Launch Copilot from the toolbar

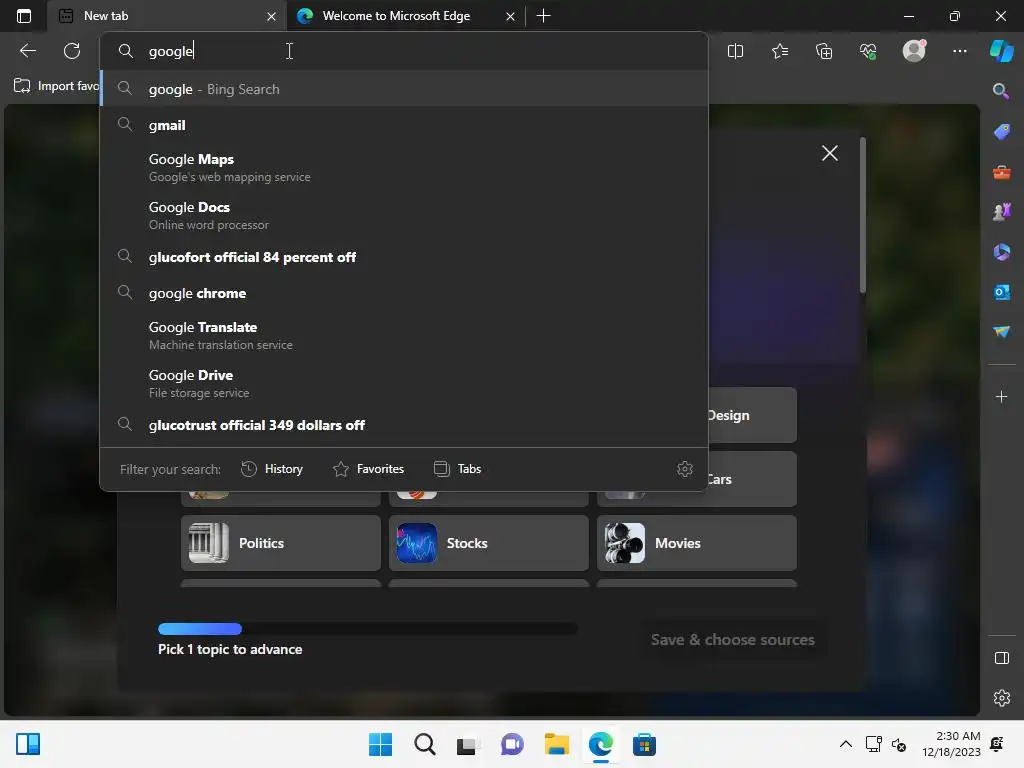tap(1001, 50)
